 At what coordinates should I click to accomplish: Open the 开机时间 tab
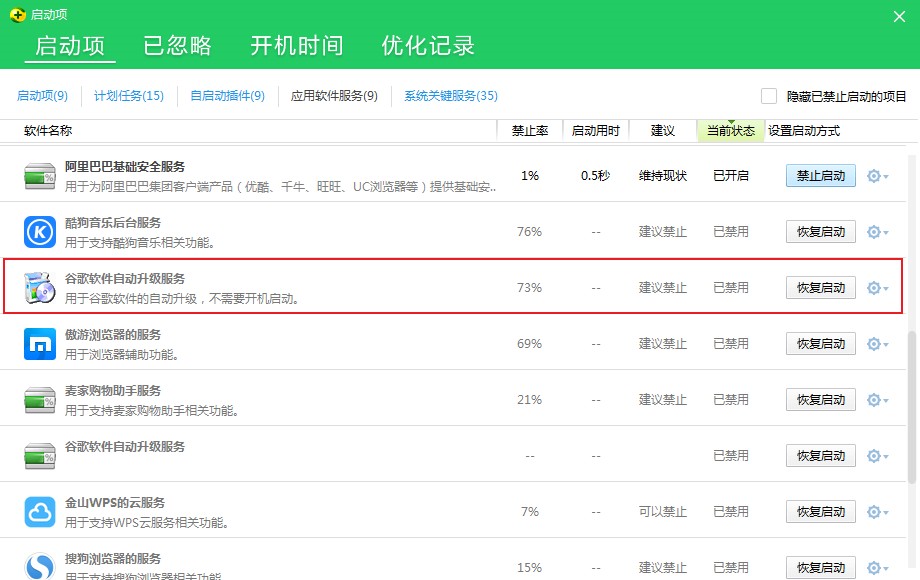click(x=297, y=46)
